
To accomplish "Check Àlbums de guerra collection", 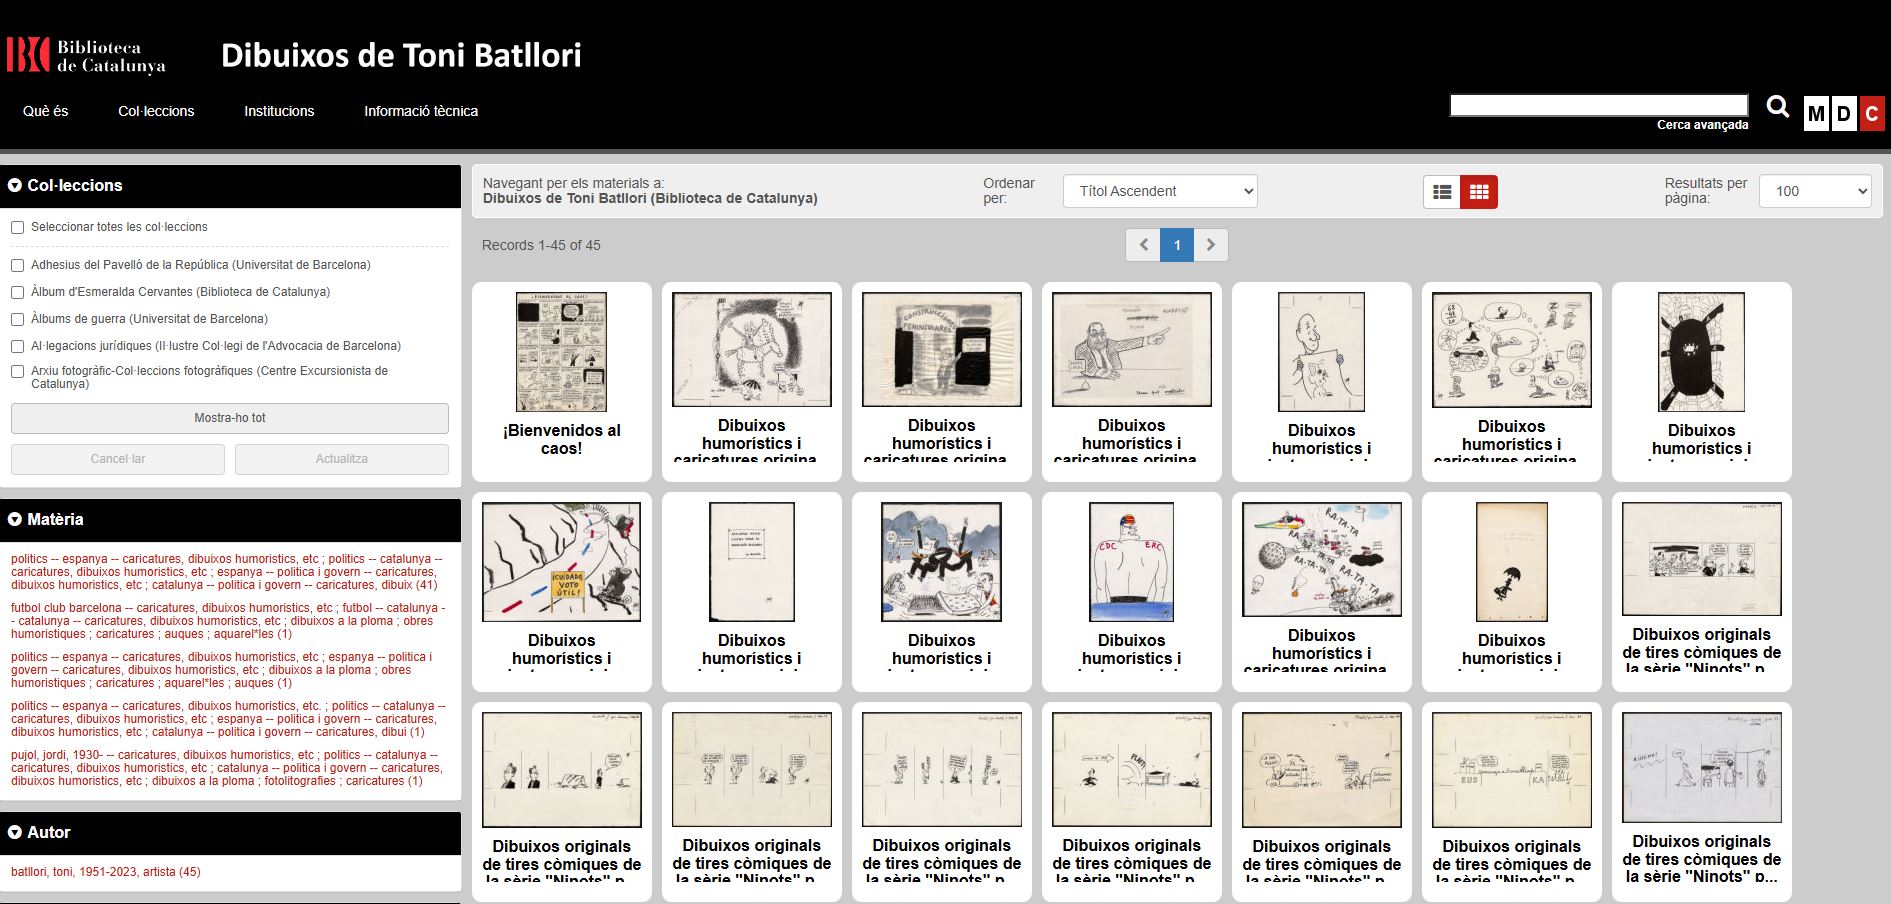I will pyautogui.click(x=17, y=320).
